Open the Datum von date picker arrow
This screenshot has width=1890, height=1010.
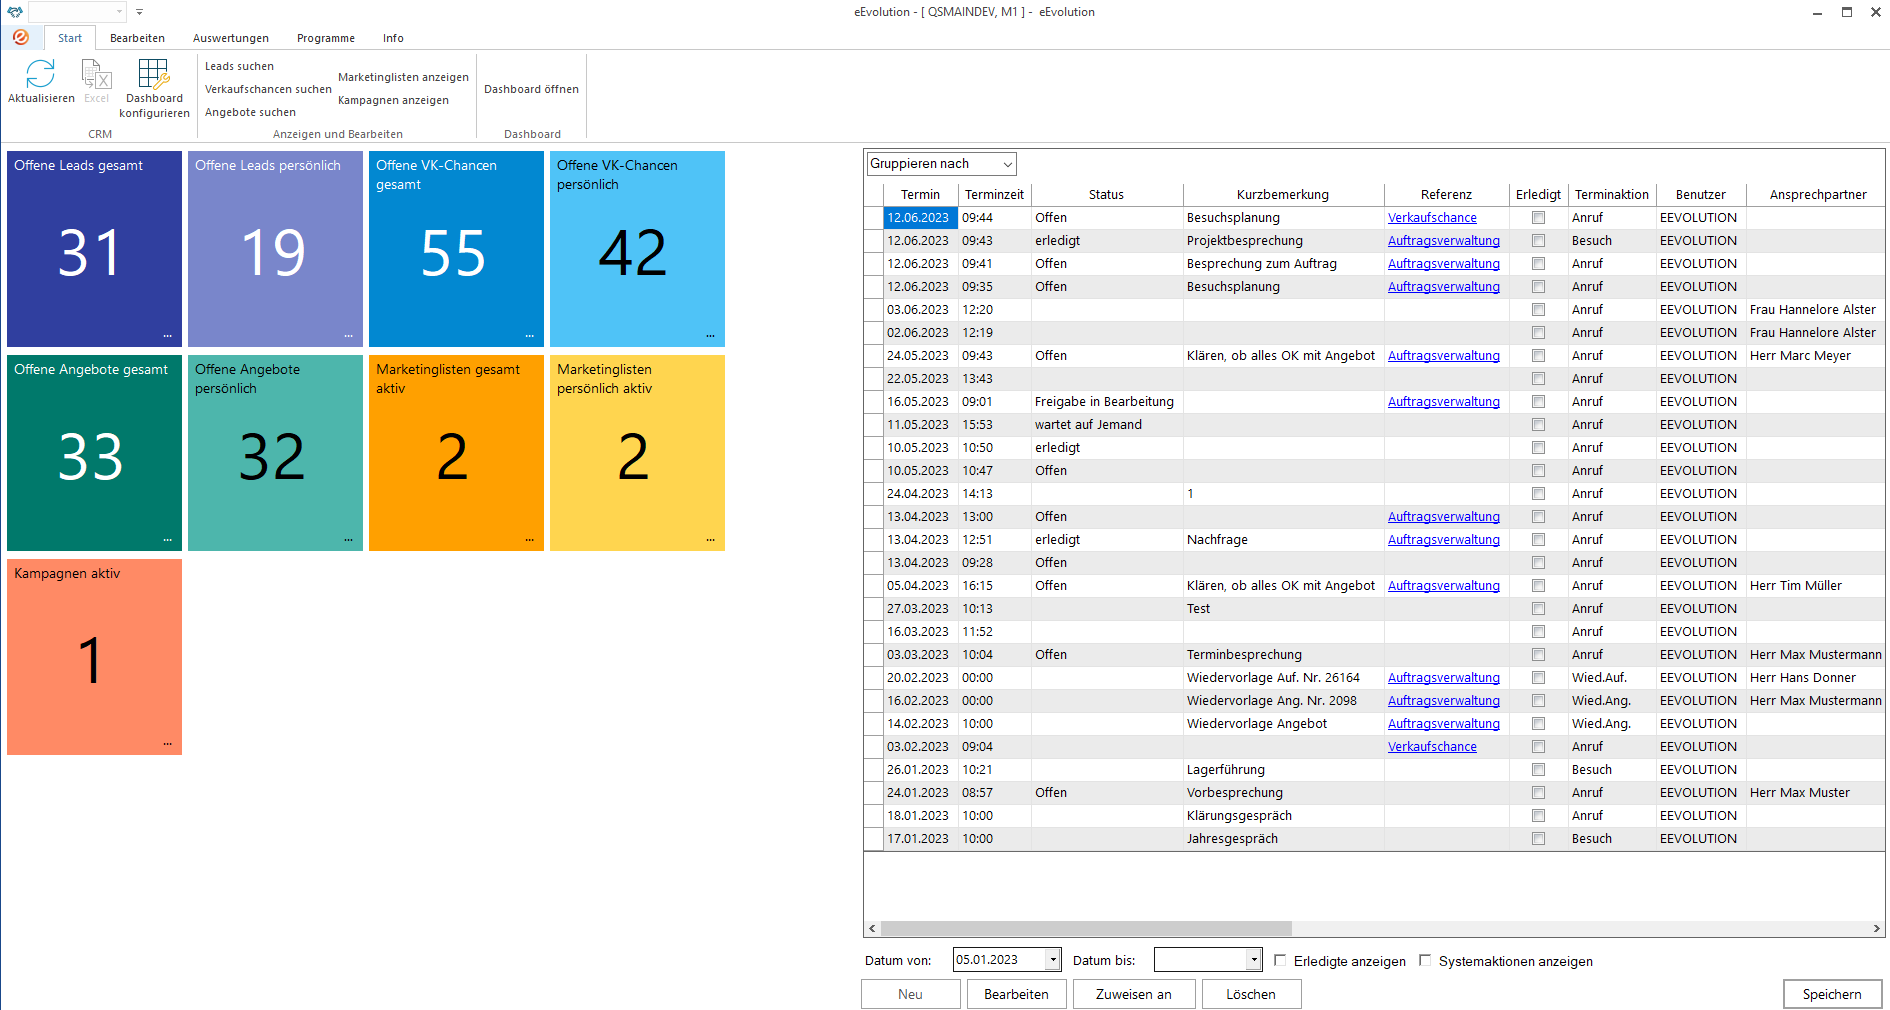(1052, 960)
